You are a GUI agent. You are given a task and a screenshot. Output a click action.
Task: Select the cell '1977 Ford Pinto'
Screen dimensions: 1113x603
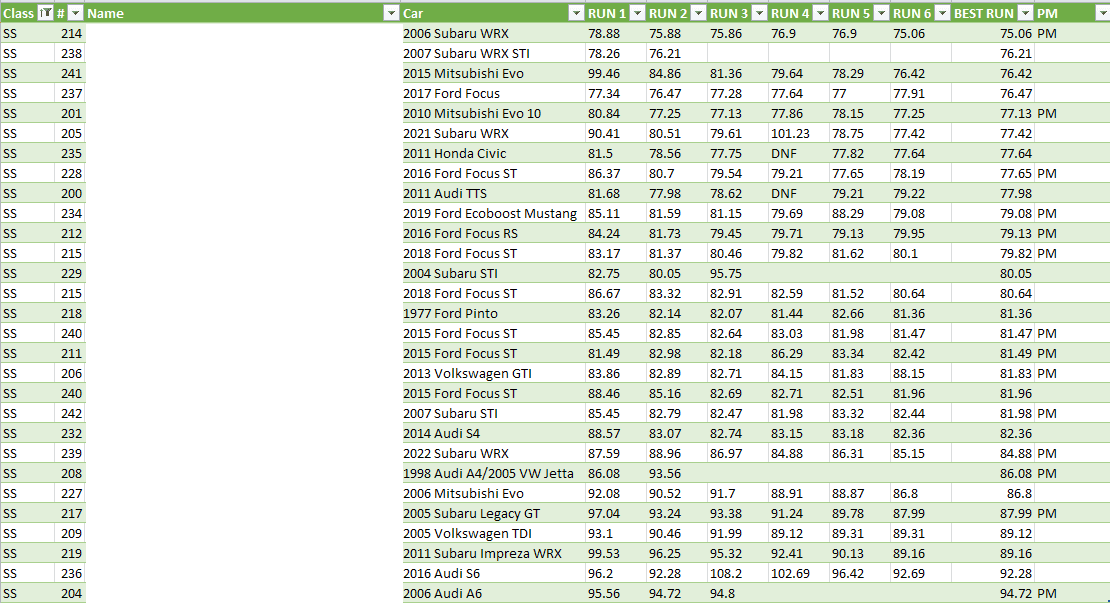(493, 314)
